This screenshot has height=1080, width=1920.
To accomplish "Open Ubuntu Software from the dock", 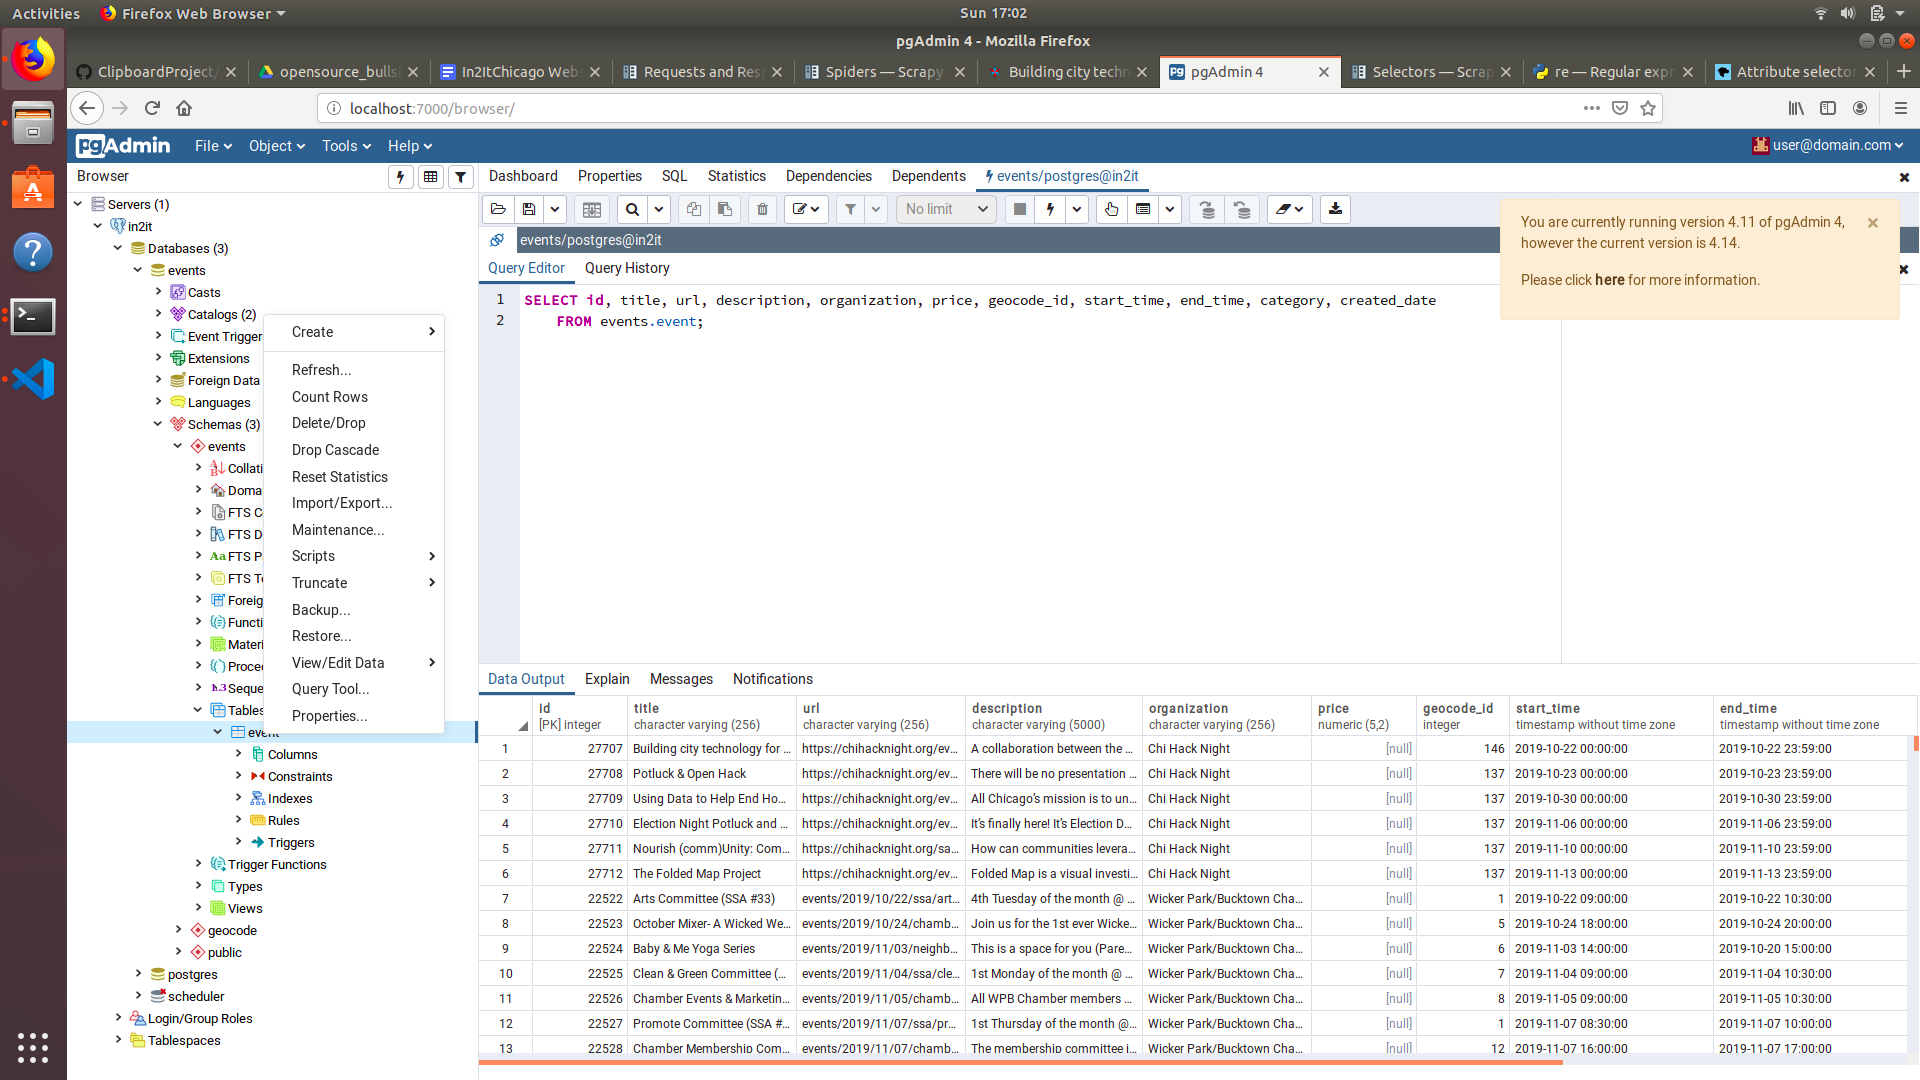I will coord(33,187).
